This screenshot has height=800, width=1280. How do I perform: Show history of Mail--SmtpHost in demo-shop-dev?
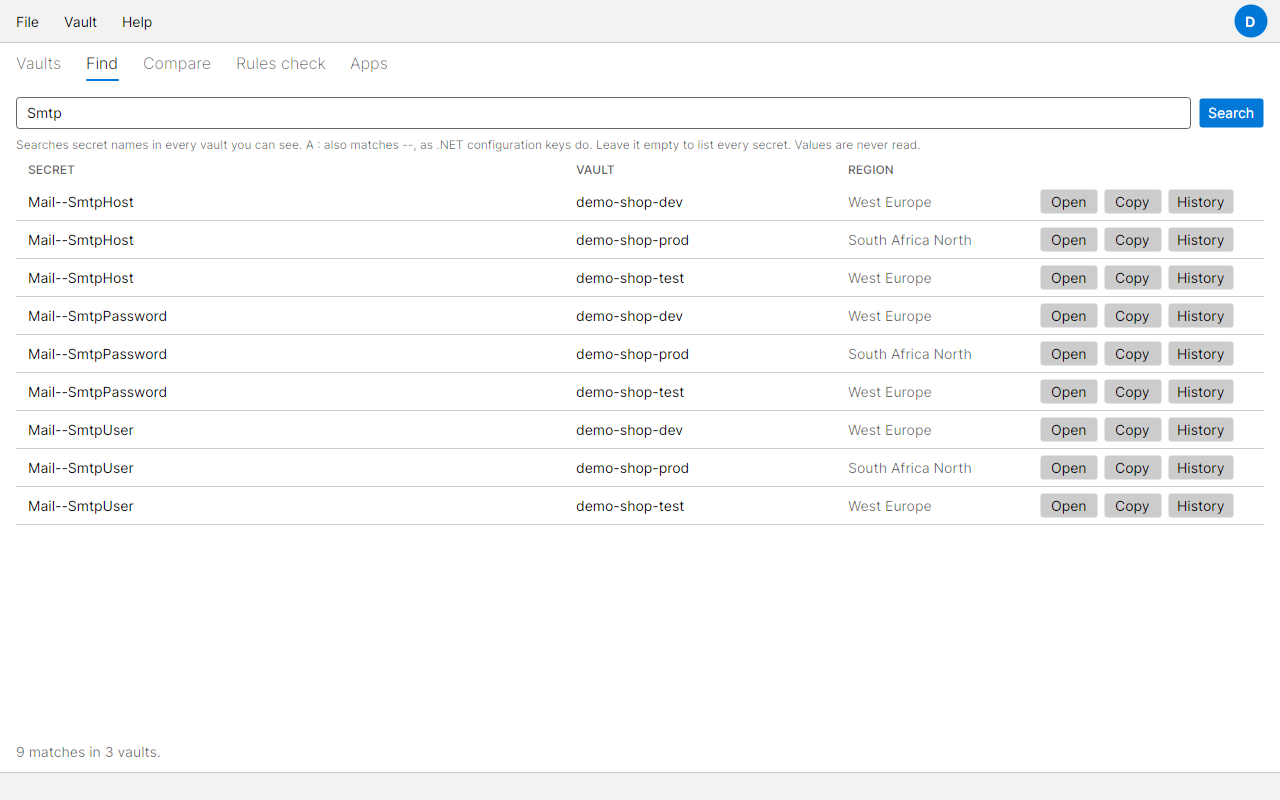pos(1200,202)
